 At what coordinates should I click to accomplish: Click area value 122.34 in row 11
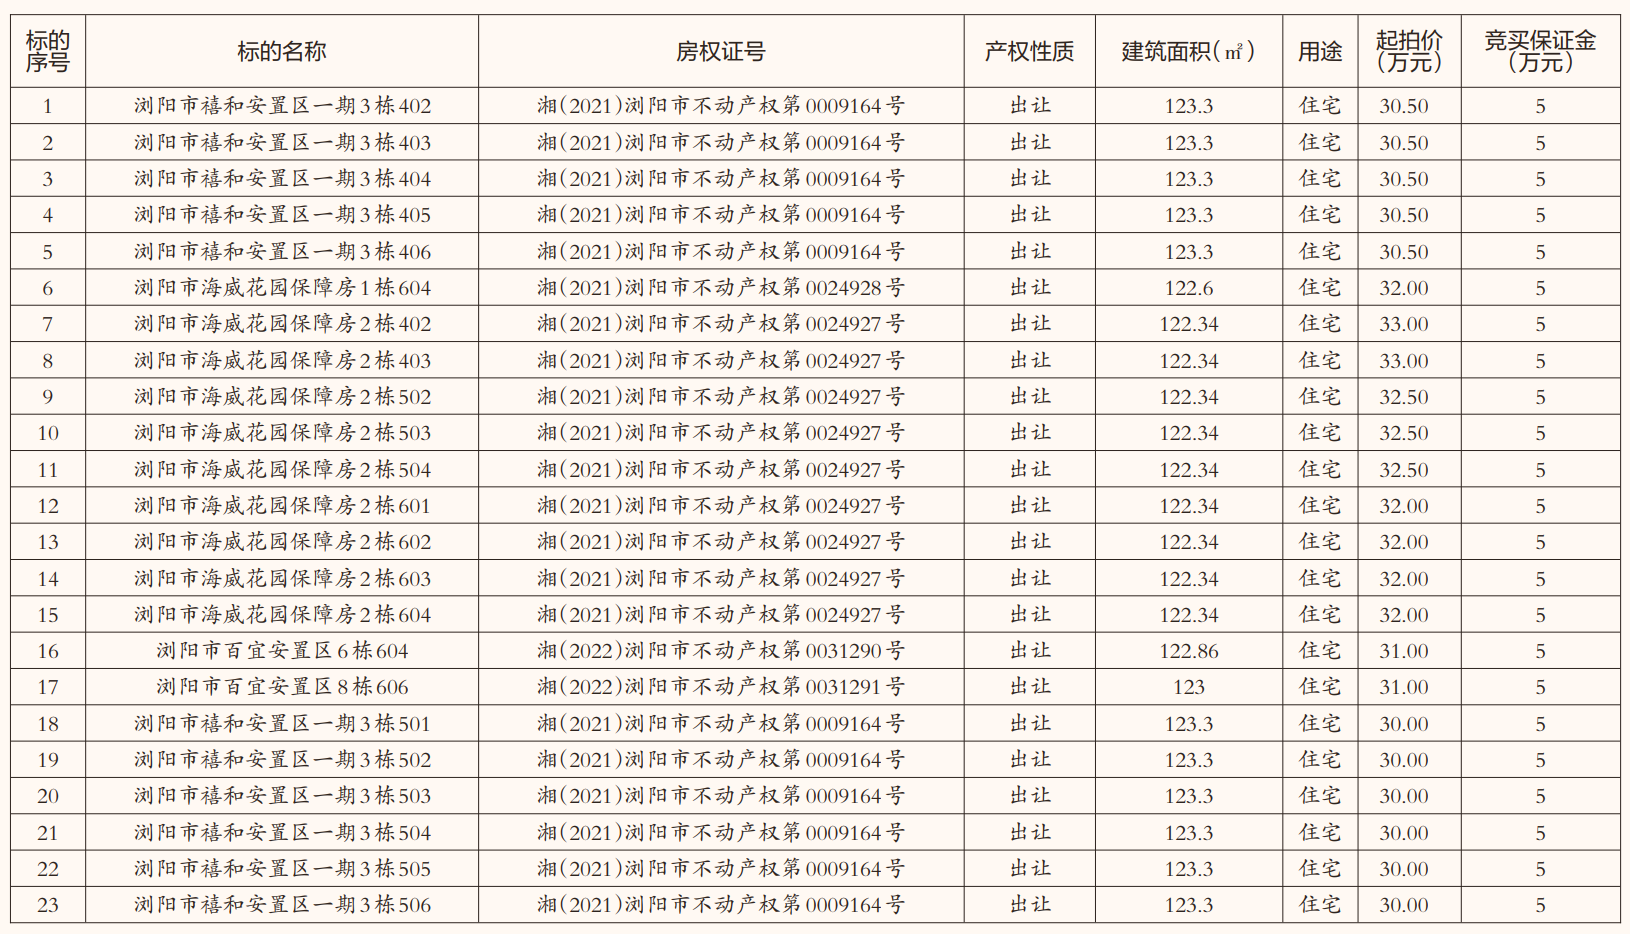point(1189,470)
